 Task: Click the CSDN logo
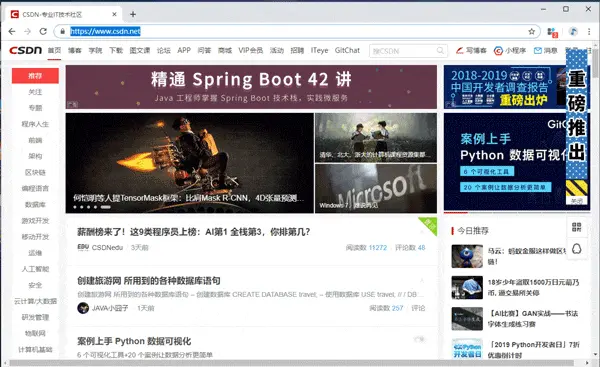point(25,50)
